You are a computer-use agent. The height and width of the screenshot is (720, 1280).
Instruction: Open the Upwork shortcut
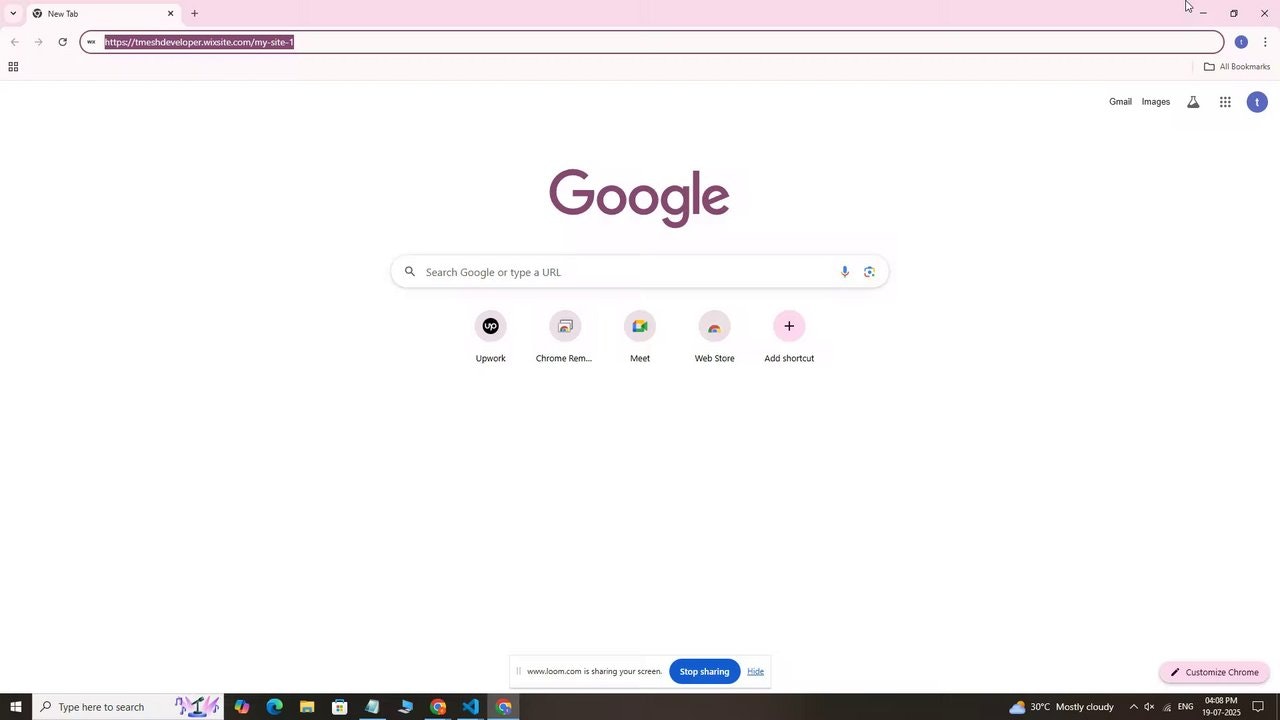[x=490, y=326]
